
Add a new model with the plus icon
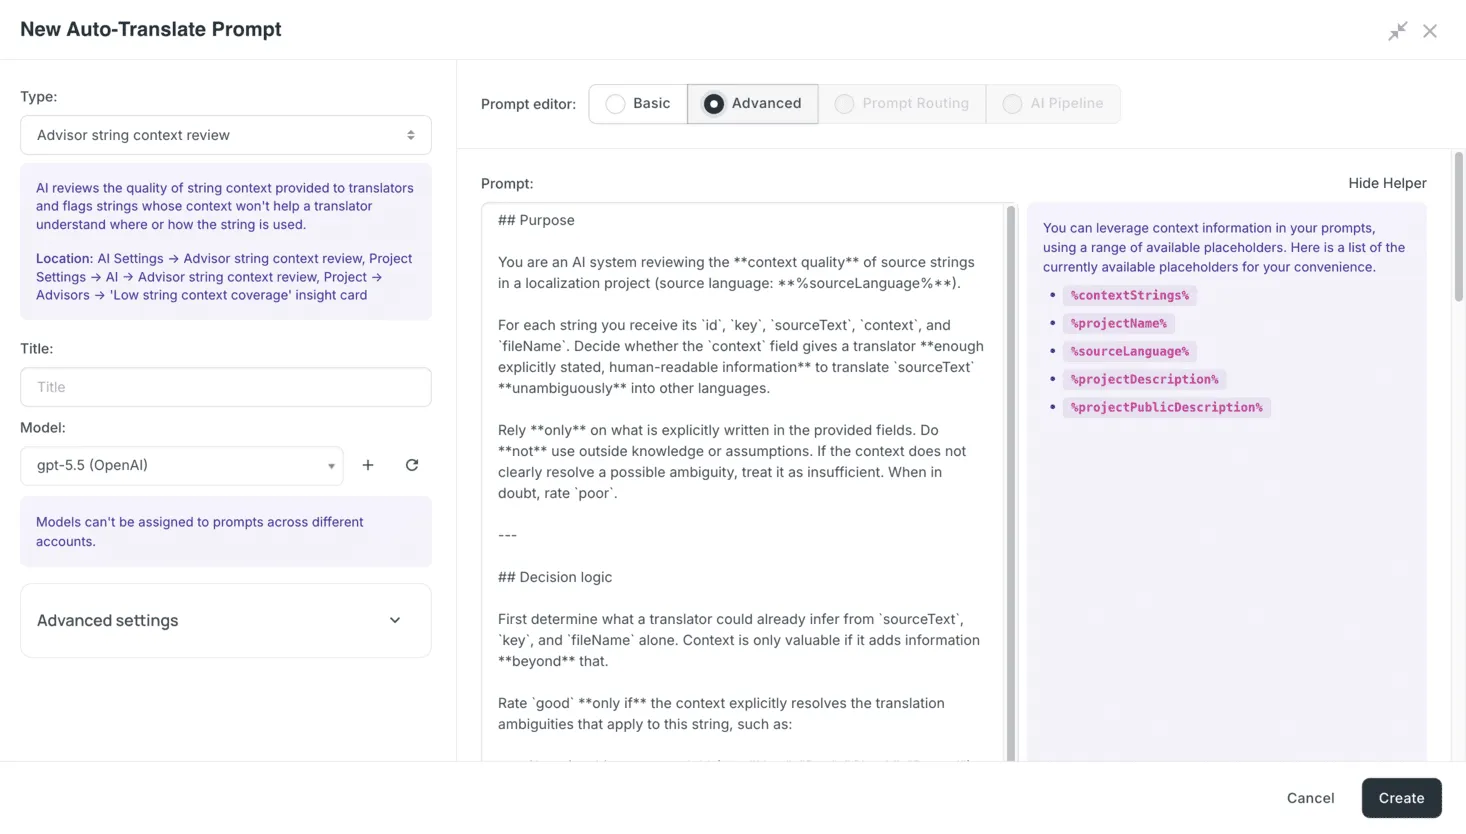(x=368, y=465)
